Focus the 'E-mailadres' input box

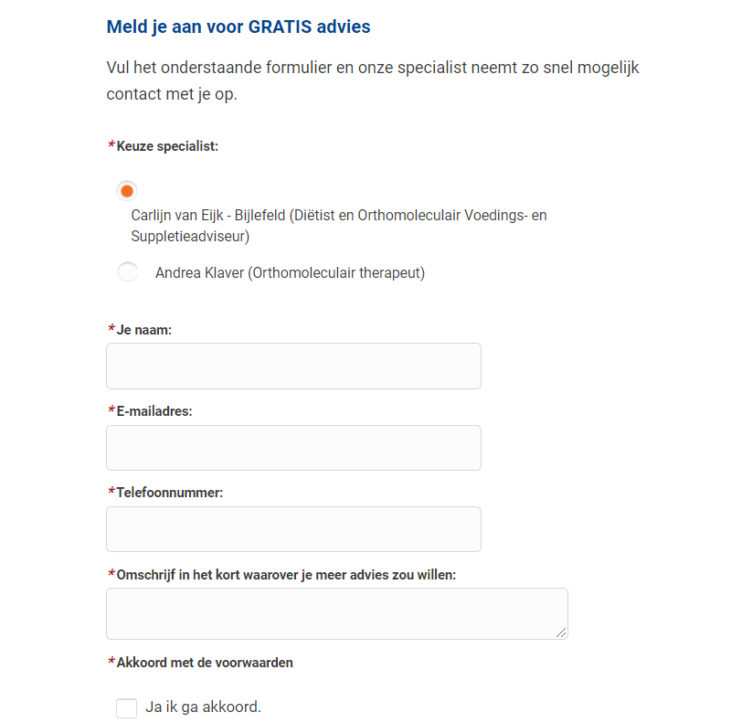point(293,448)
